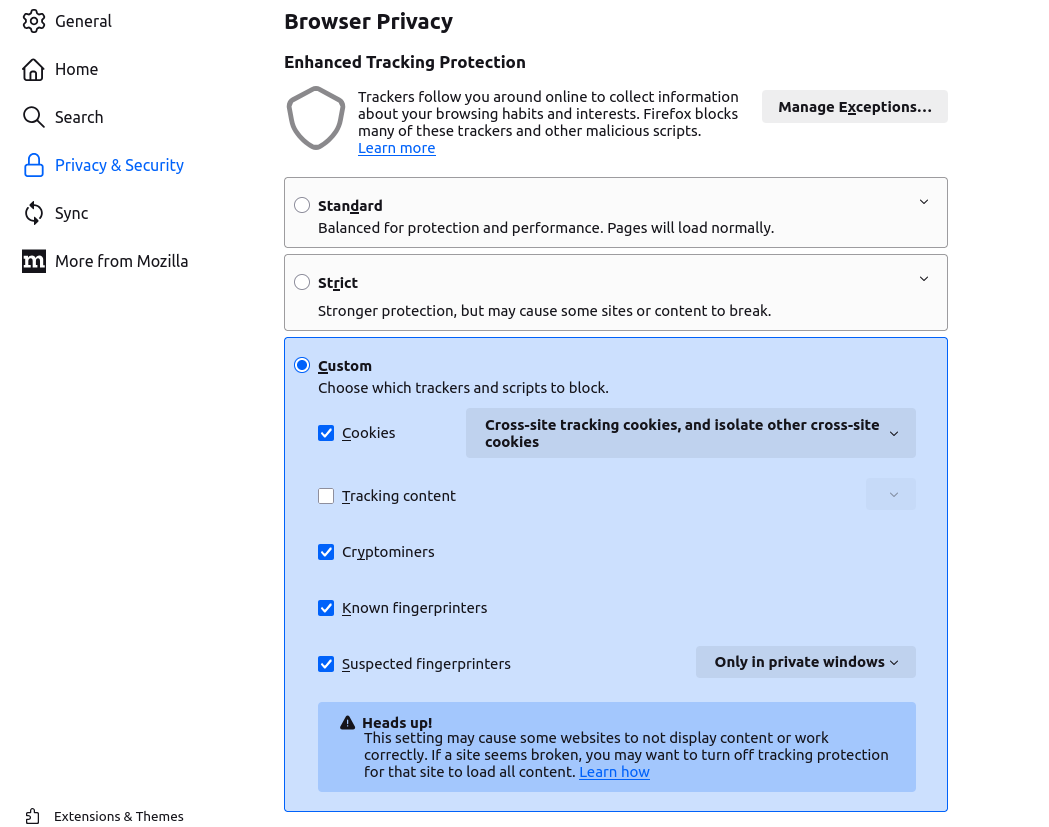Open More from Mozilla section
The height and width of the screenshot is (827, 1049).
pos(121,261)
